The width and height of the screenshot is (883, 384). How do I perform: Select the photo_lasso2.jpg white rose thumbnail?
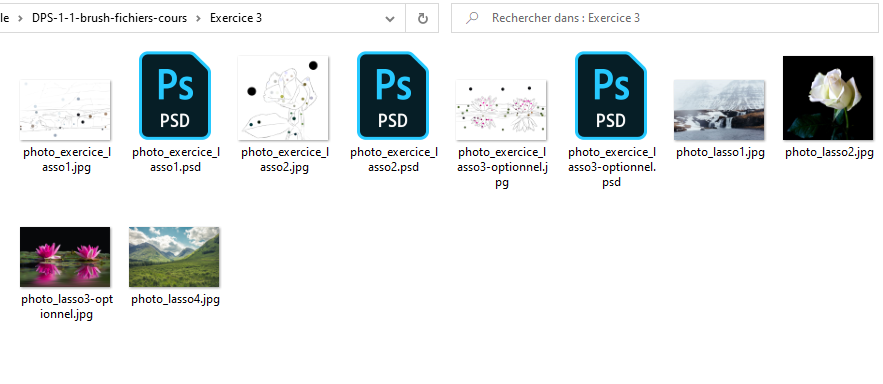[x=828, y=98]
